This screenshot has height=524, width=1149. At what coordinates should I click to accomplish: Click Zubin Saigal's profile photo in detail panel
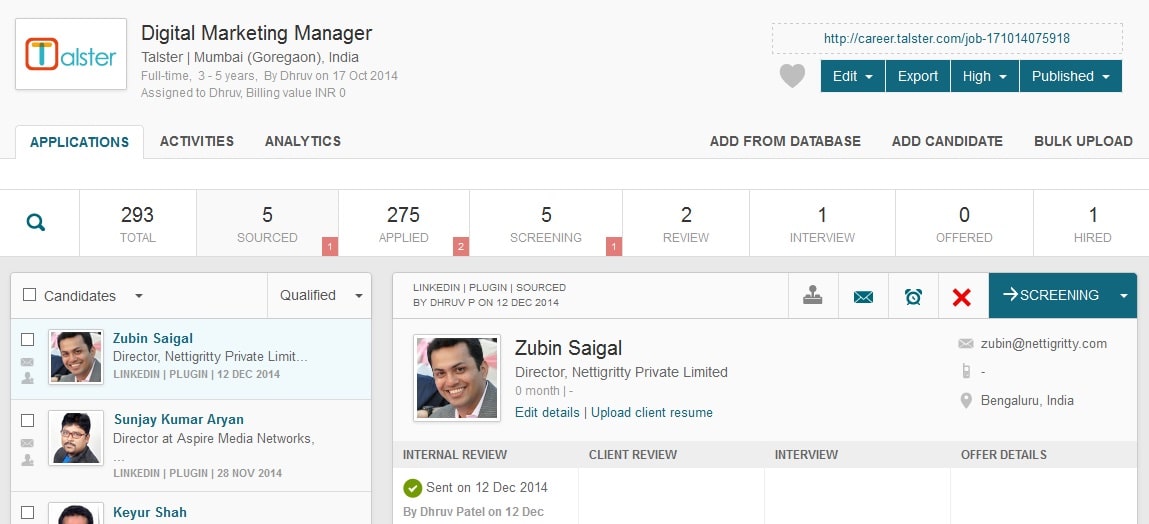pos(457,378)
